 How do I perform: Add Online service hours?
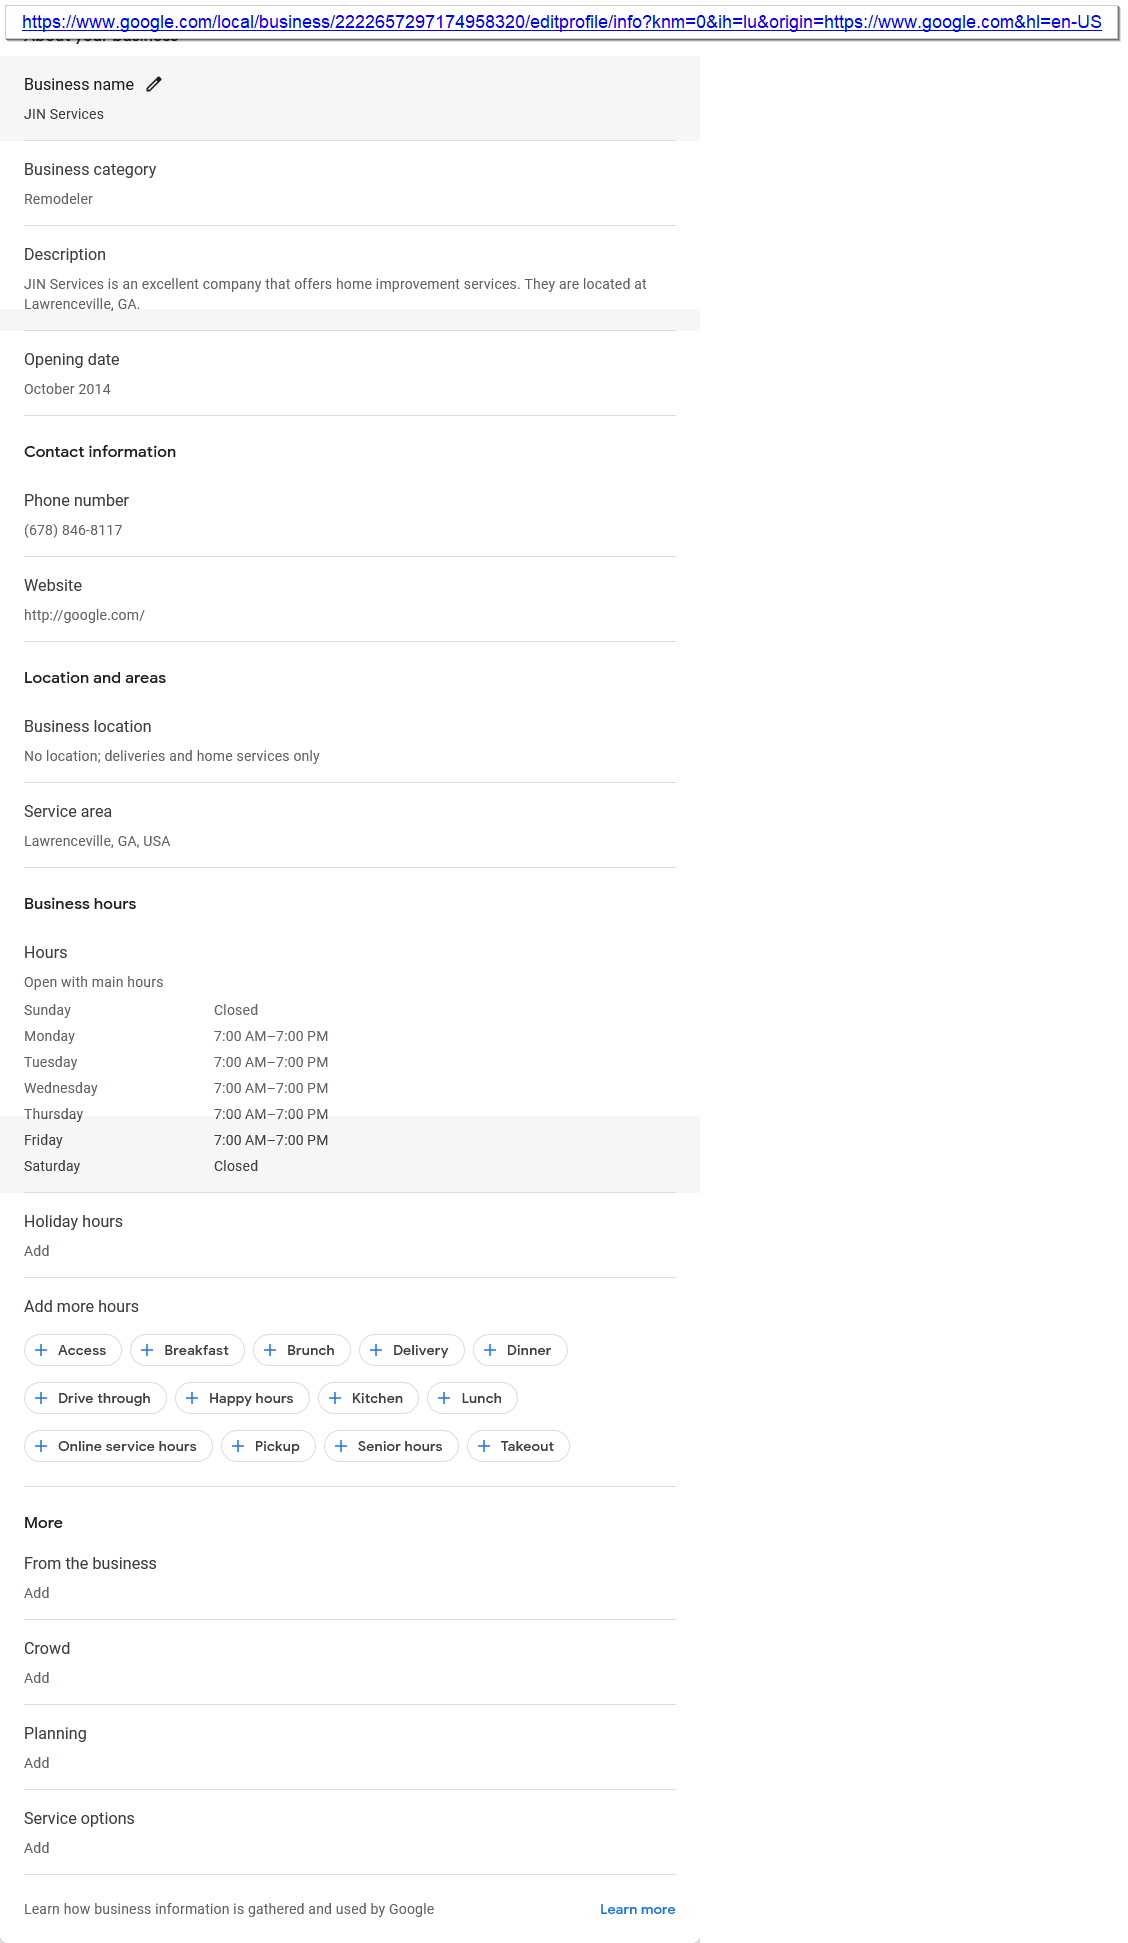pyautogui.click(x=118, y=1446)
